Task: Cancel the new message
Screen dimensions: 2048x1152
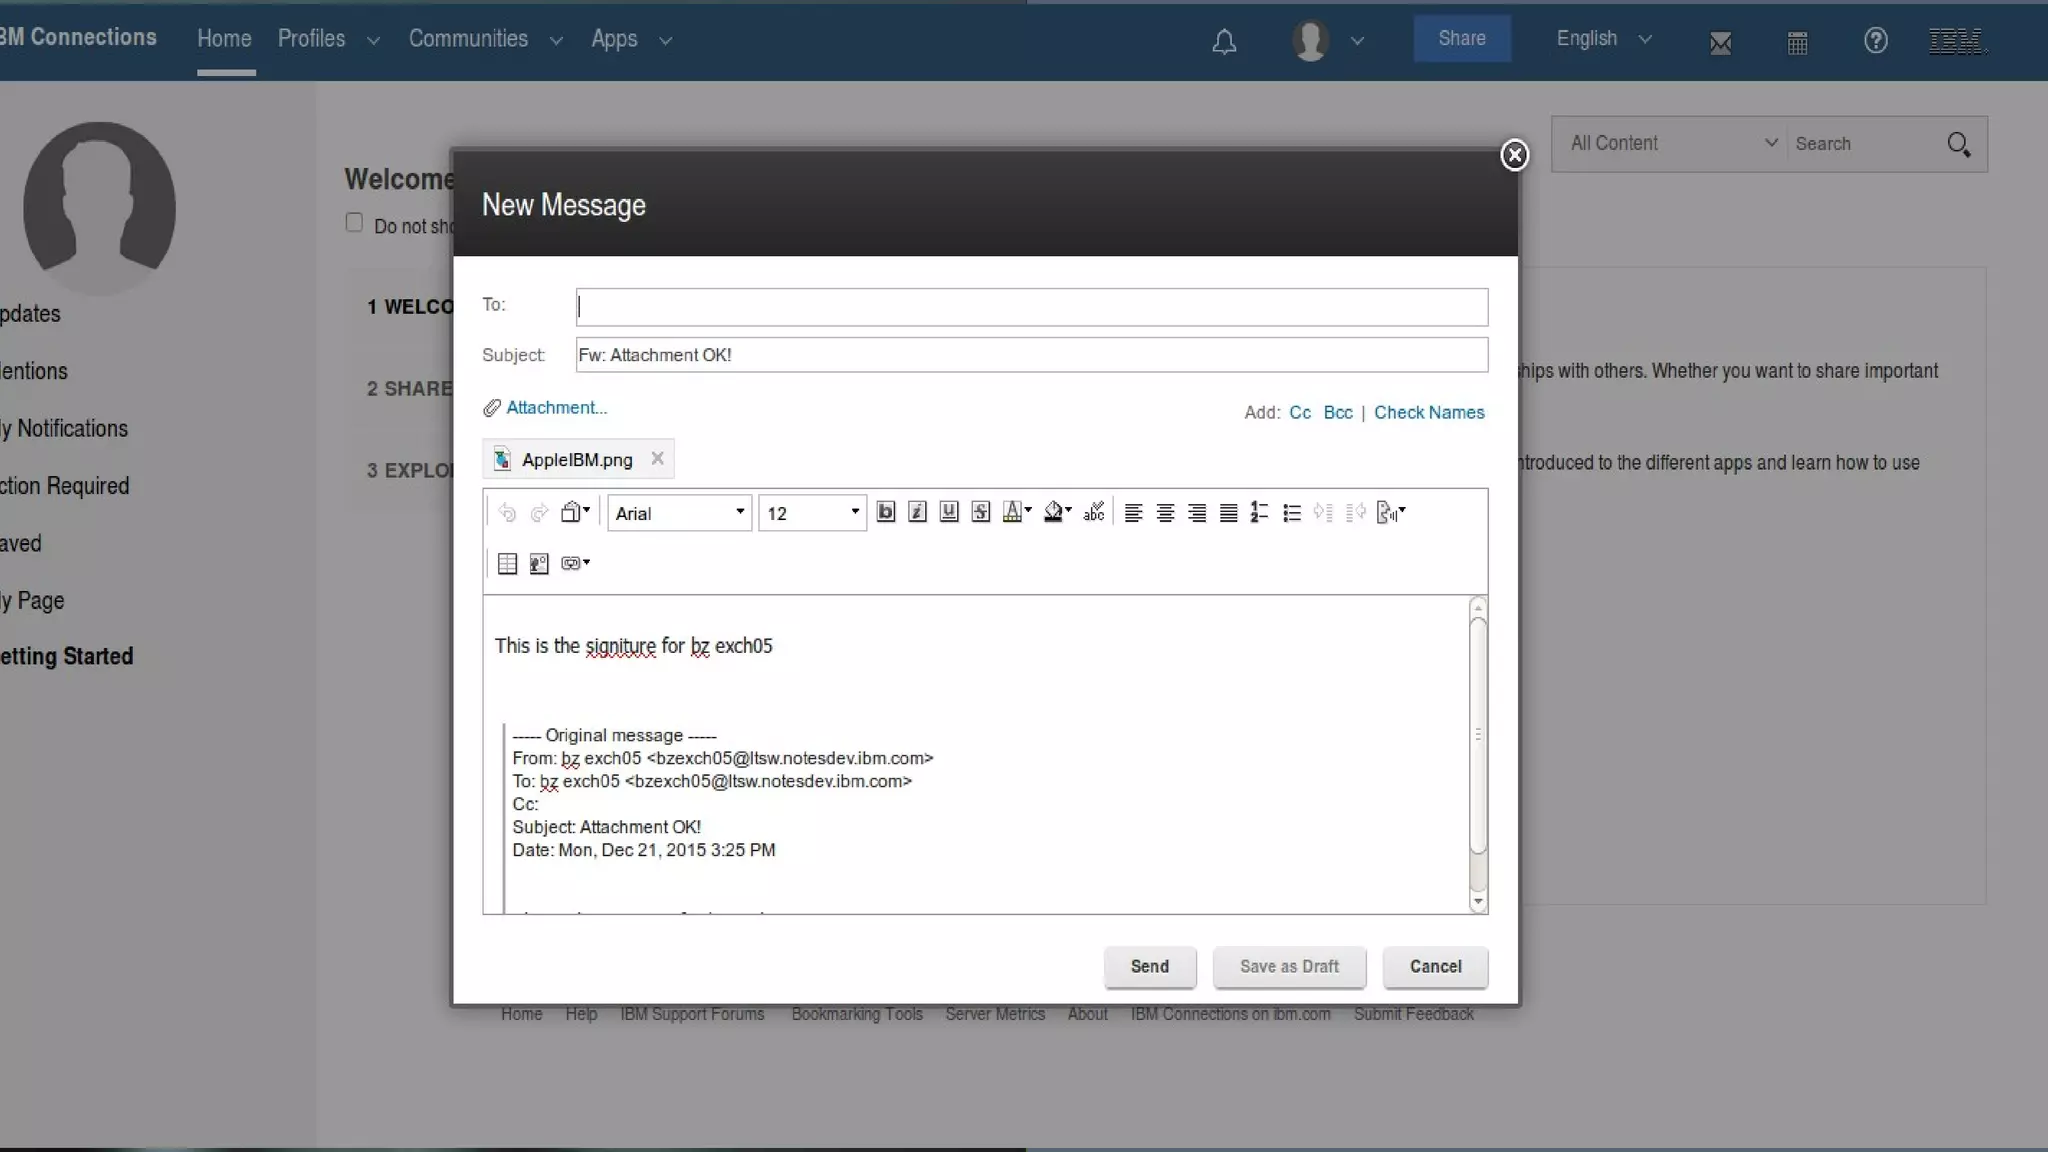Action: pyautogui.click(x=1436, y=967)
